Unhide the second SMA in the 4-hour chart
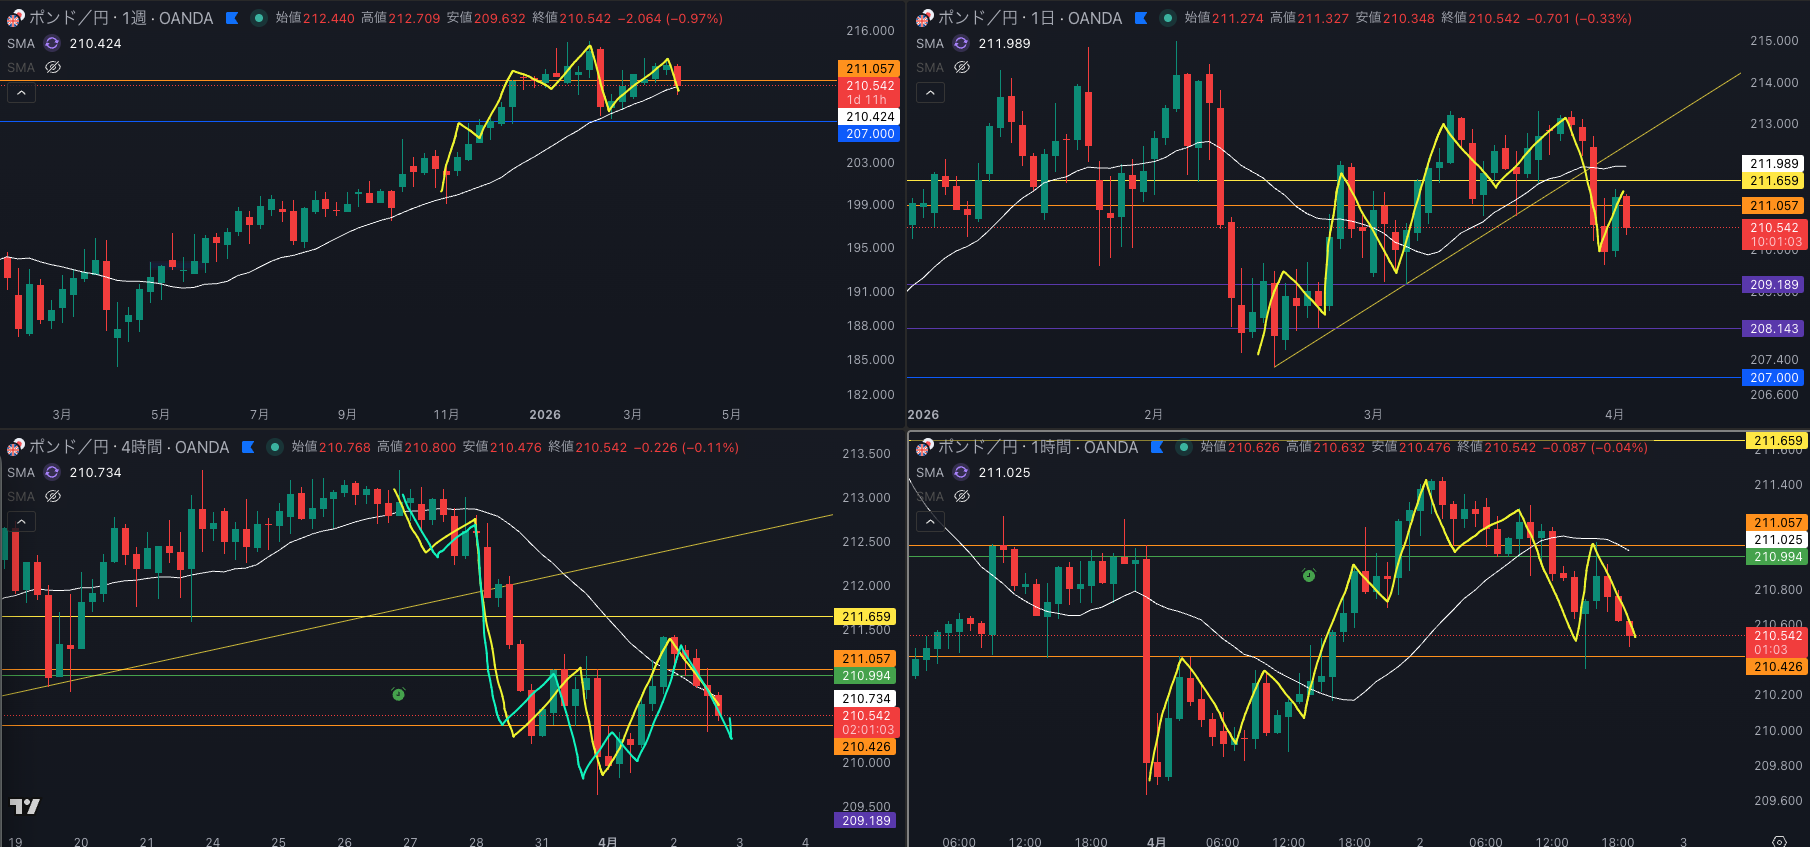This screenshot has width=1810, height=847. pyautogui.click(x=53, y=496)
